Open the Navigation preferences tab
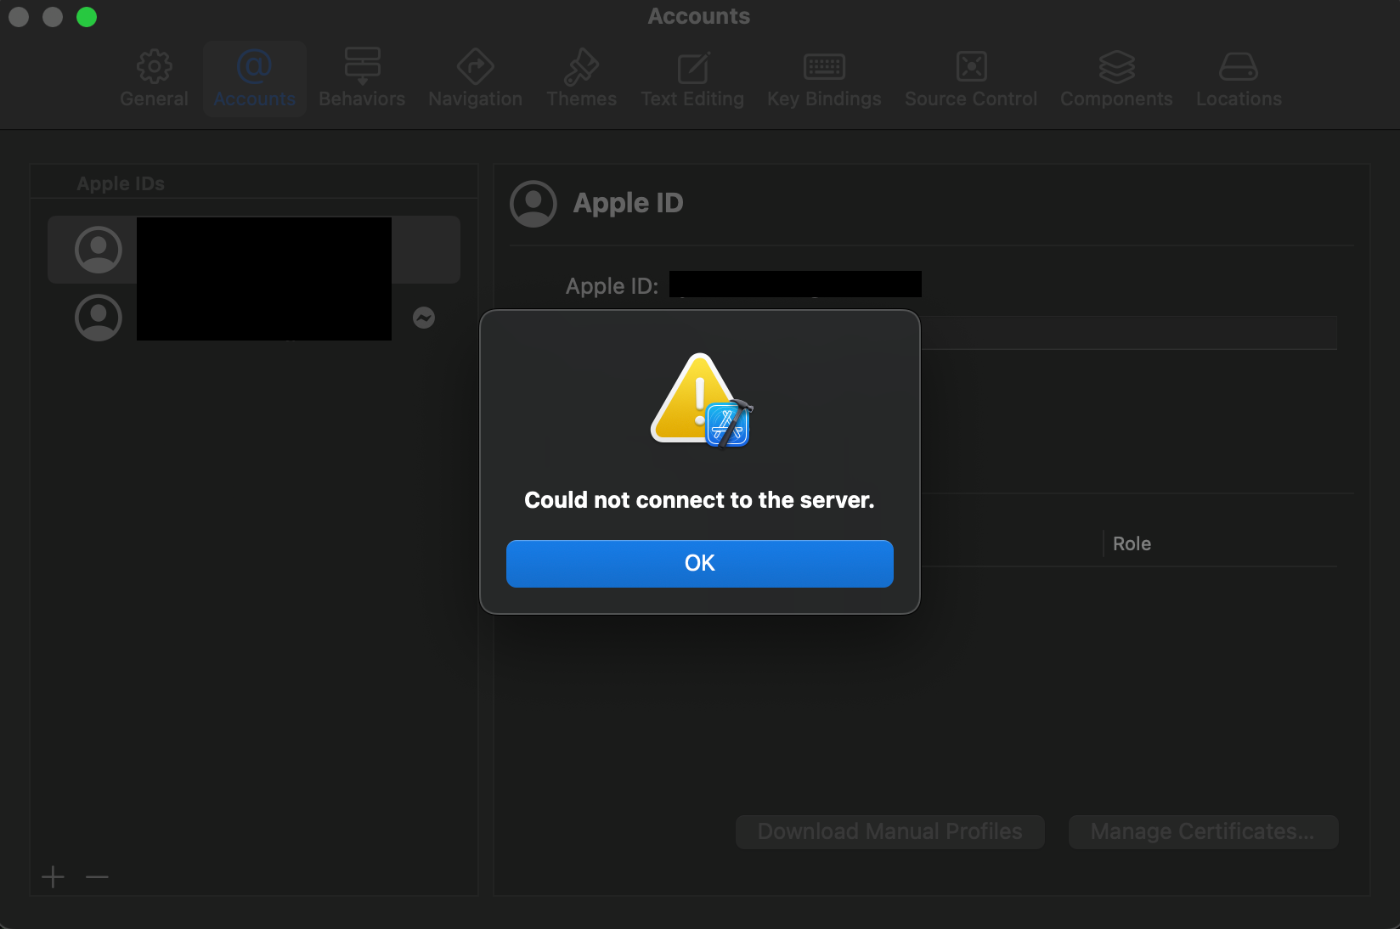This screenshot has height=929, width=1400. pos(475,79)
